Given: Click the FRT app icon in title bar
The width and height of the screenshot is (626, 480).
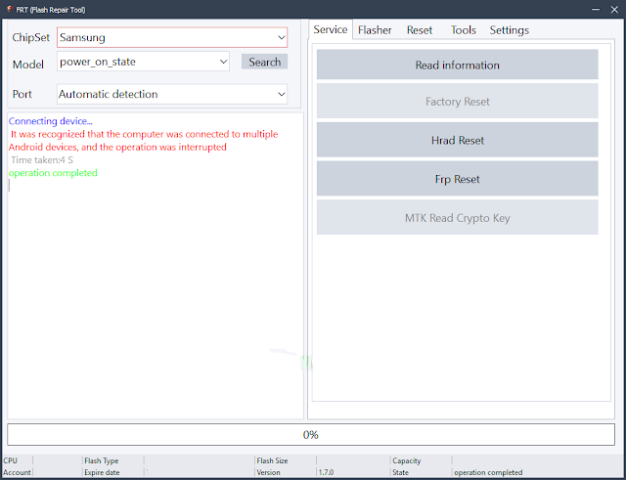Looking at the screenshot, I should (9, 8).
